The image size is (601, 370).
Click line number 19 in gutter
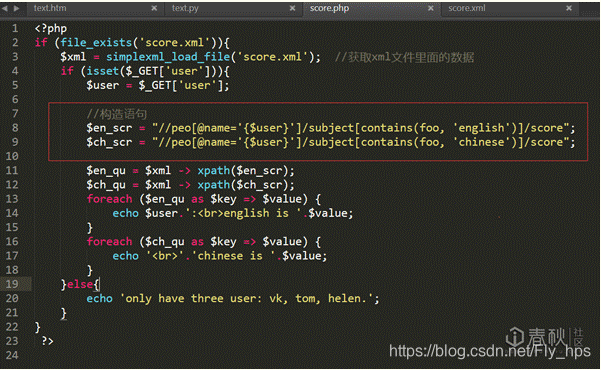(x=12, y=284)
